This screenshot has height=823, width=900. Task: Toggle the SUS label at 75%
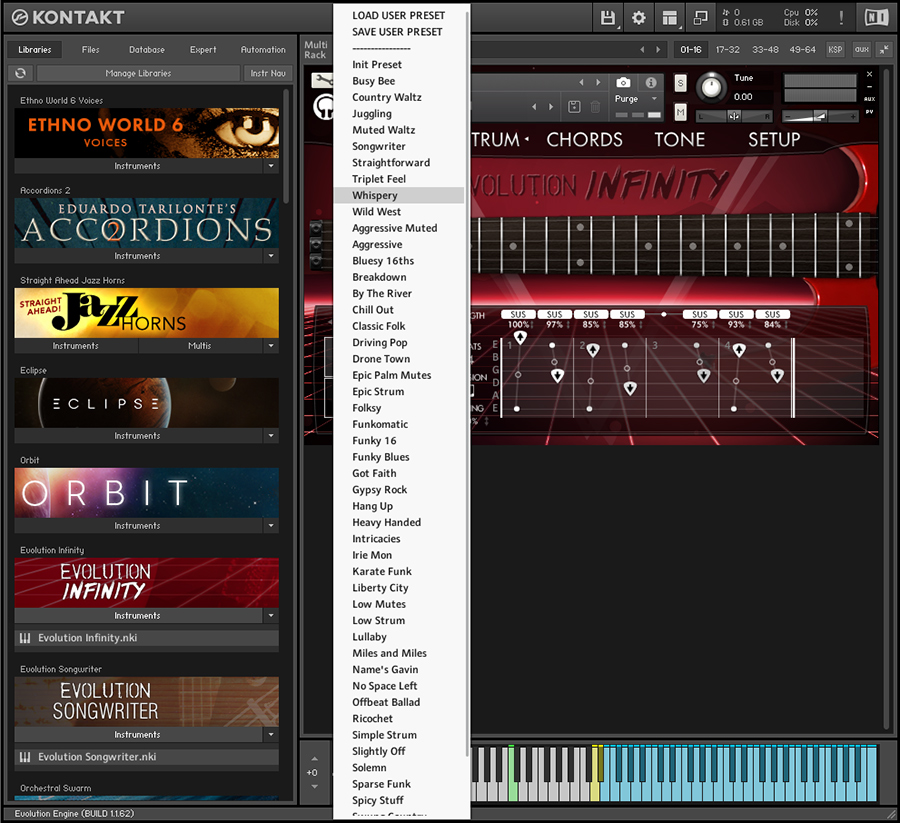click(700, 315)
